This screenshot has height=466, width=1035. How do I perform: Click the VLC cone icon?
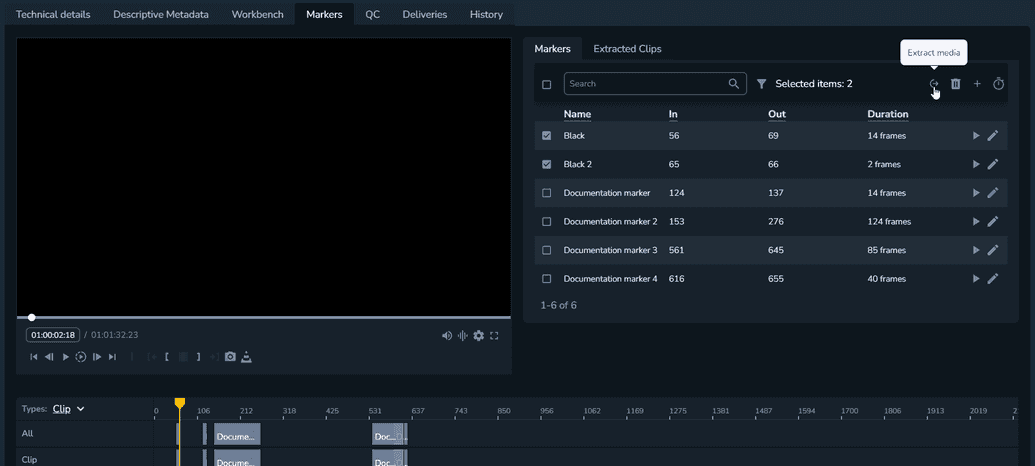pos(246,357)
